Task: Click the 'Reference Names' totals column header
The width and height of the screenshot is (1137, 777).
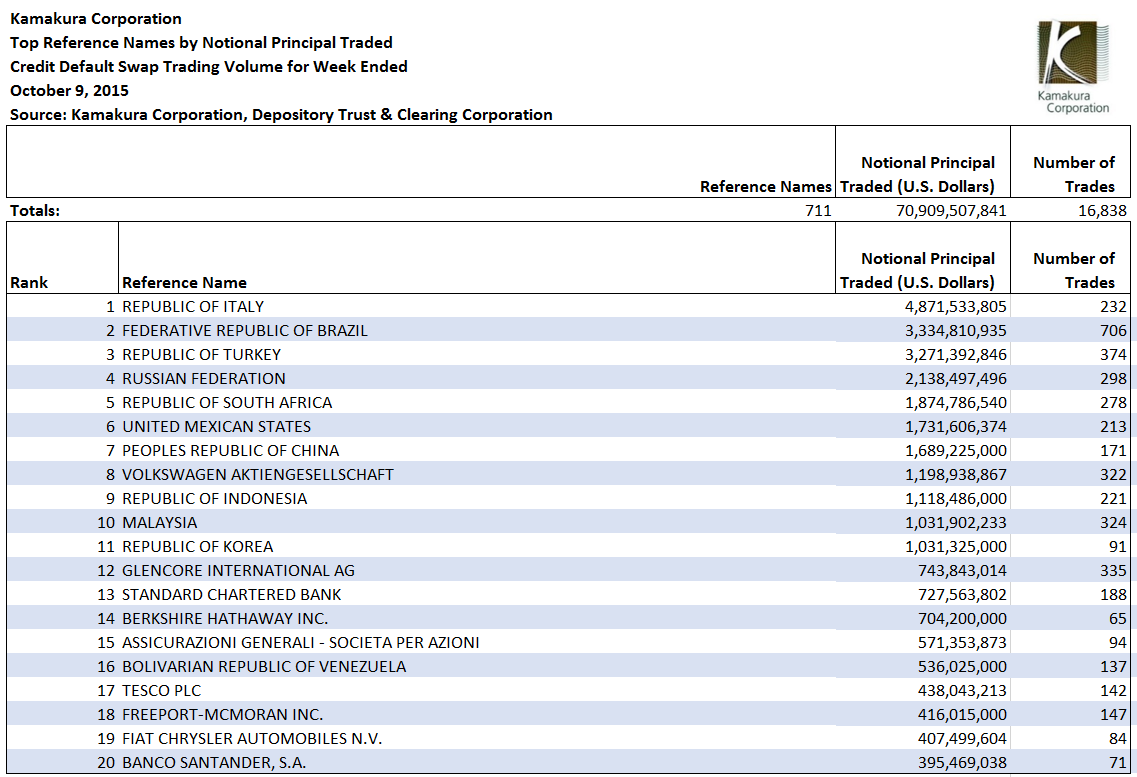Action: pos(766,186)
